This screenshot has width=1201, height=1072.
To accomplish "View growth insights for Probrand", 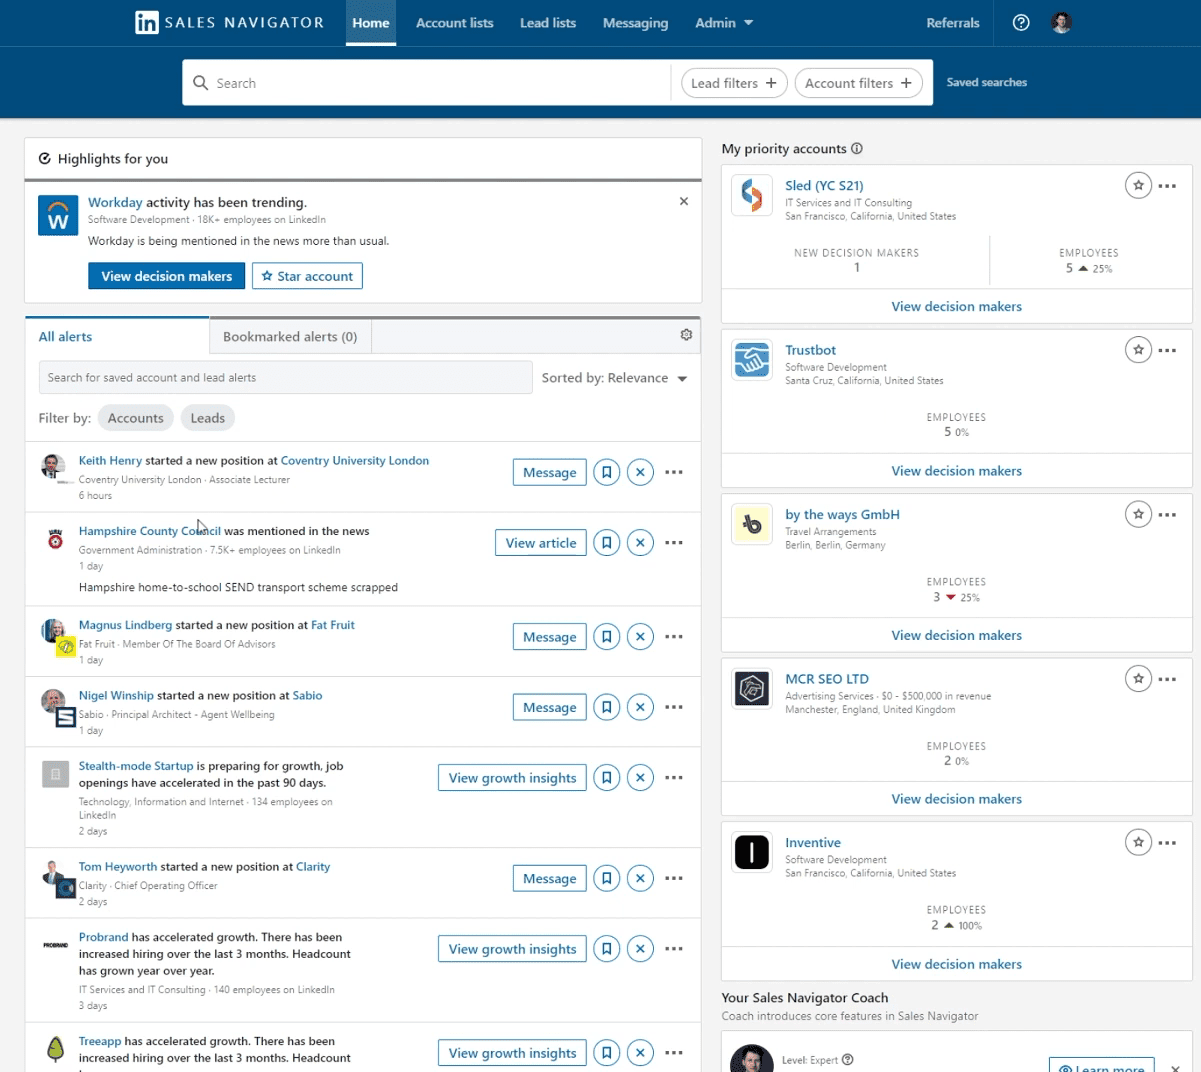I will (512, 949).
